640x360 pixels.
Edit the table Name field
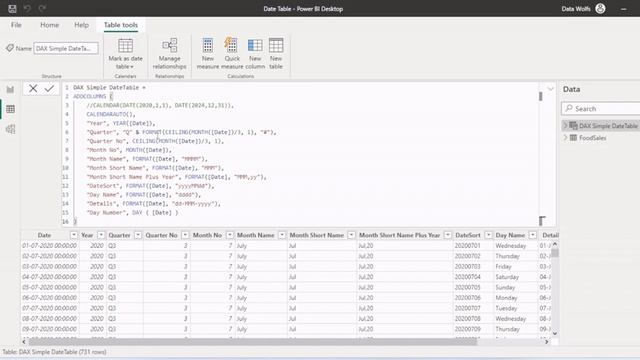click(66, 48)
